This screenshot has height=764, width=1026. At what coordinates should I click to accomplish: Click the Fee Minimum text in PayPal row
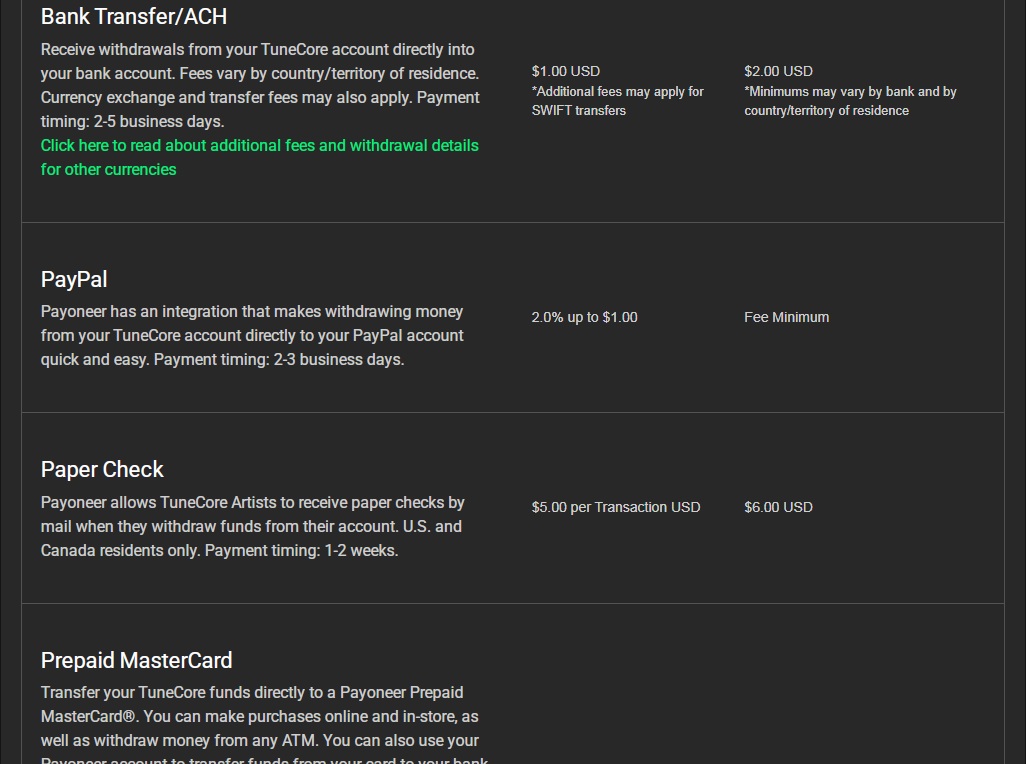click(x=786, y=317)
